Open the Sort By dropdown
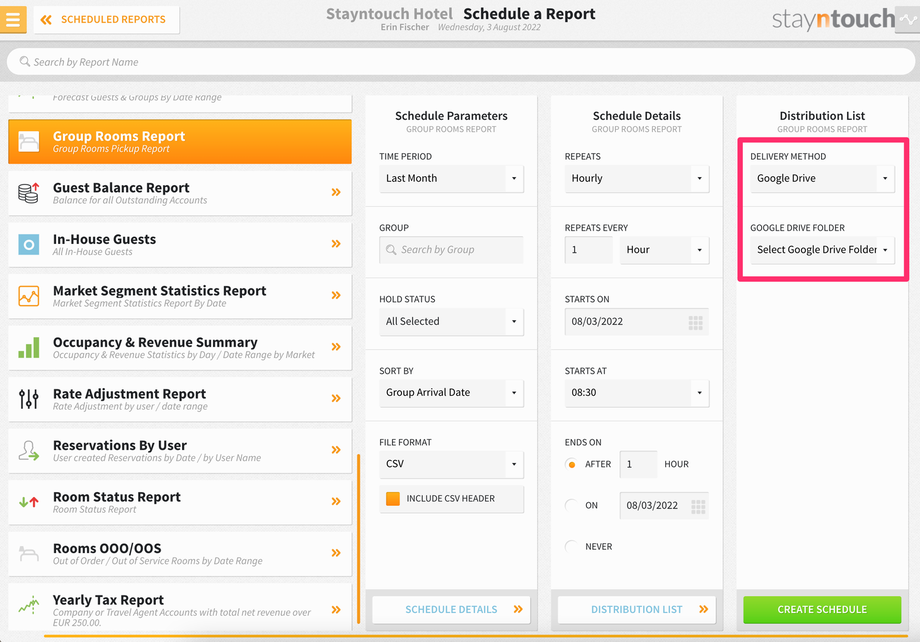This screenshot has width=920, height=642. (451, 393)
